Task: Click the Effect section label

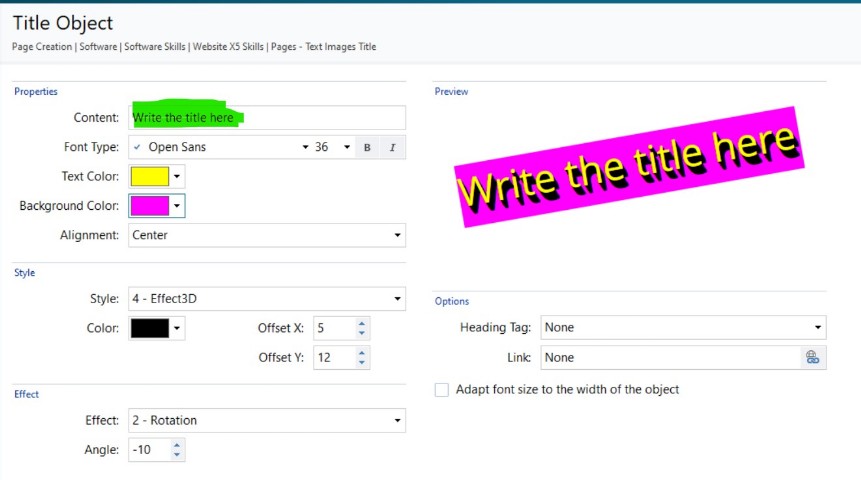Action: coord(26,394)
